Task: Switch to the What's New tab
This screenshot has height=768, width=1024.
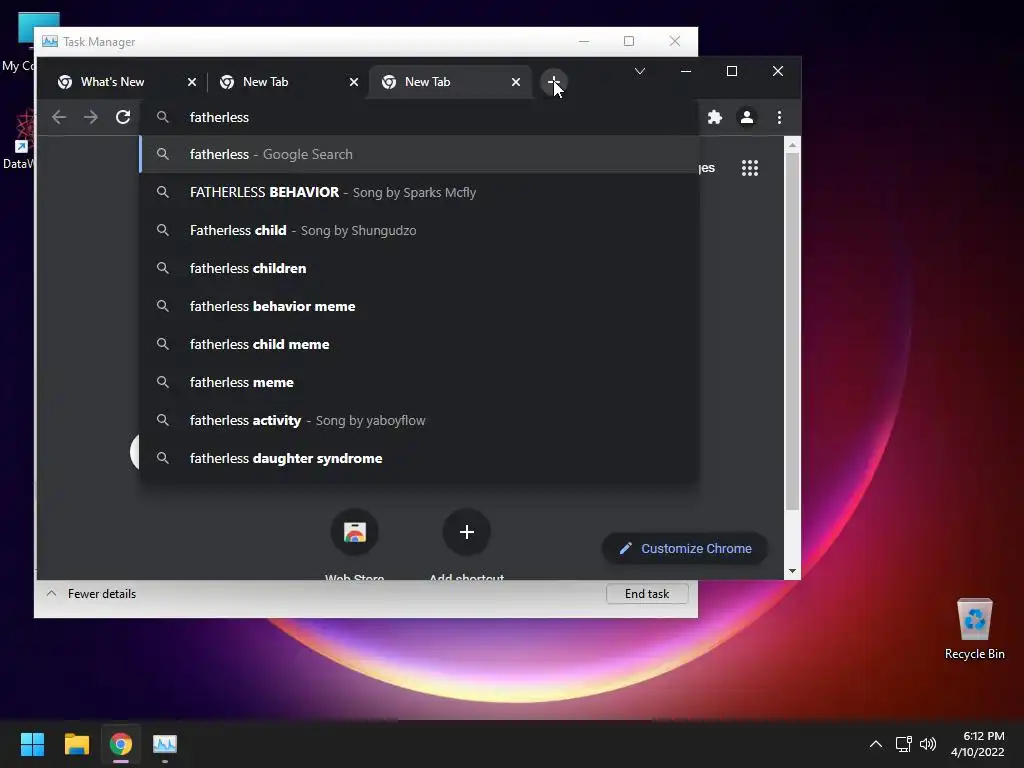Action: [112, 82]
